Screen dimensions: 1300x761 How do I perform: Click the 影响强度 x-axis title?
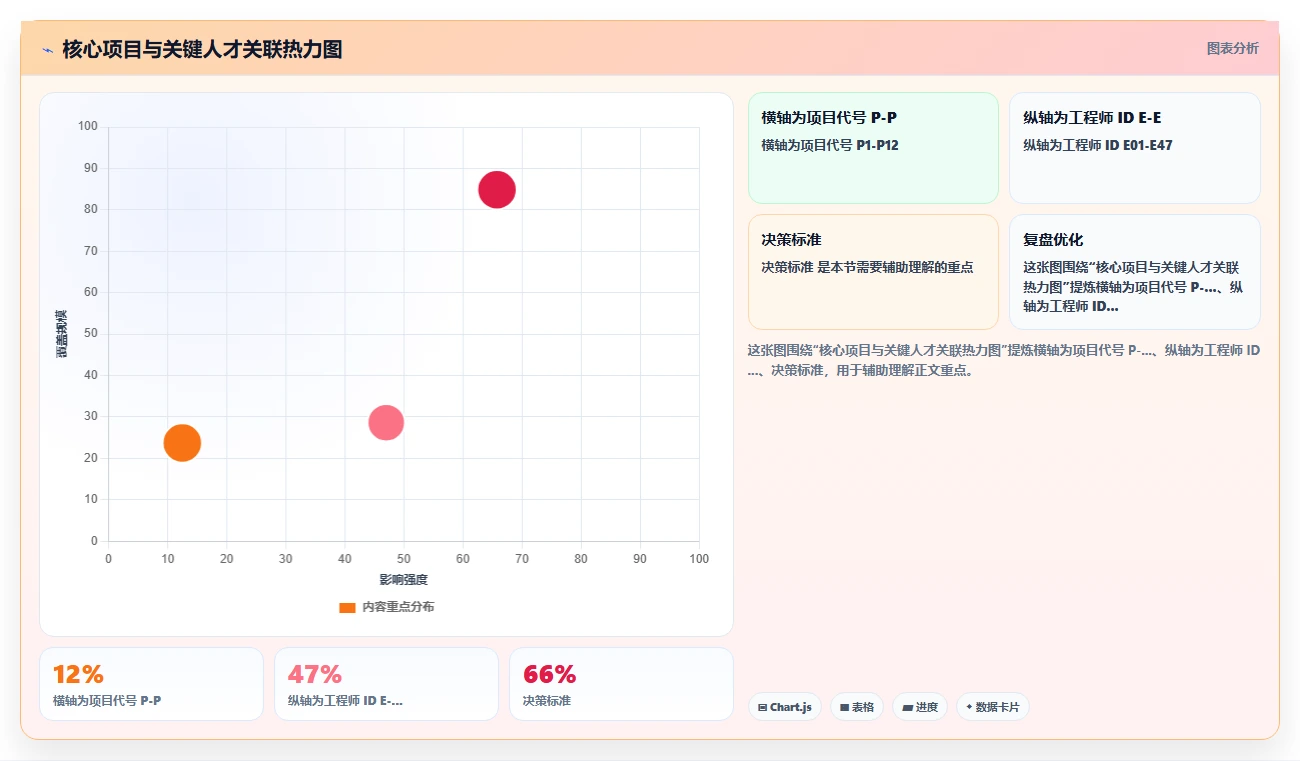[x=403, y=580]
